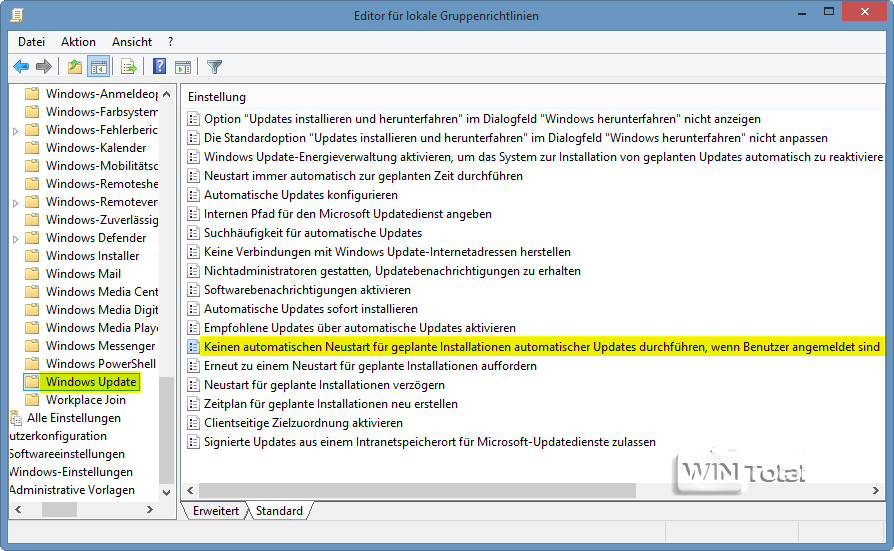894x551 pixels.
Task: Switch to the Erweitert tab
Action: 216,511
